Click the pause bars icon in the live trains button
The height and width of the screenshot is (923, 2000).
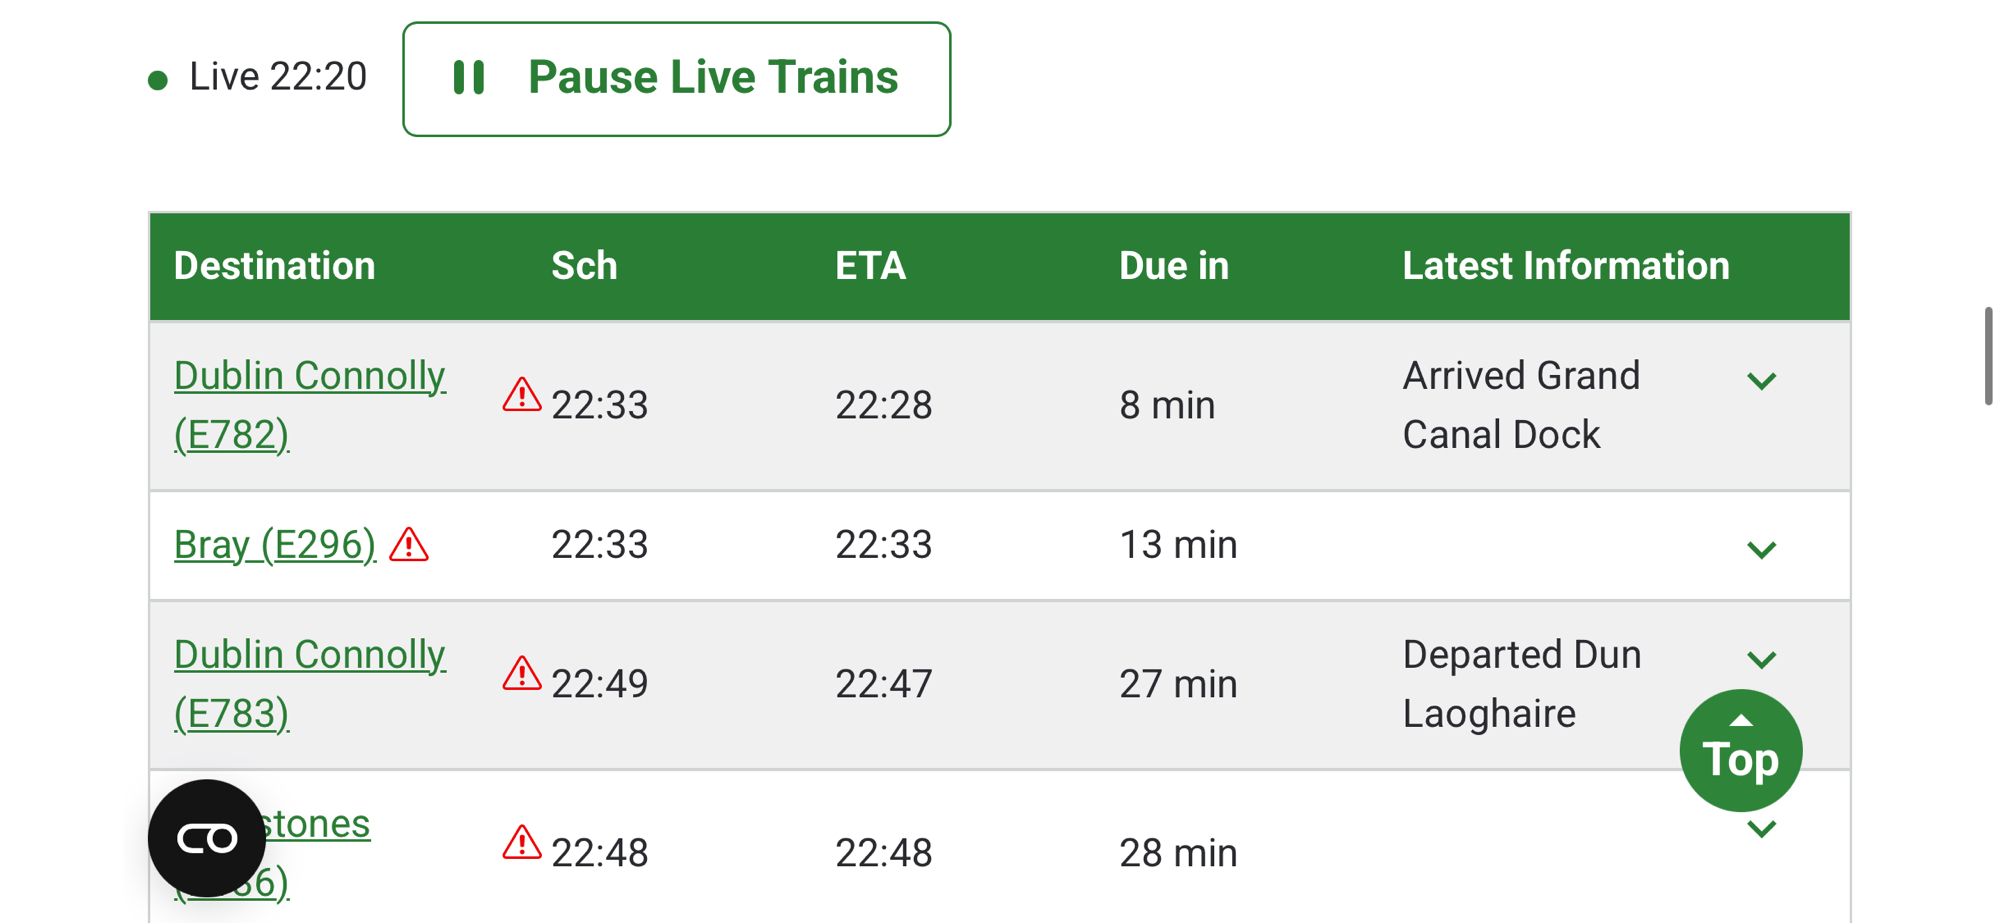click(469, 78)
